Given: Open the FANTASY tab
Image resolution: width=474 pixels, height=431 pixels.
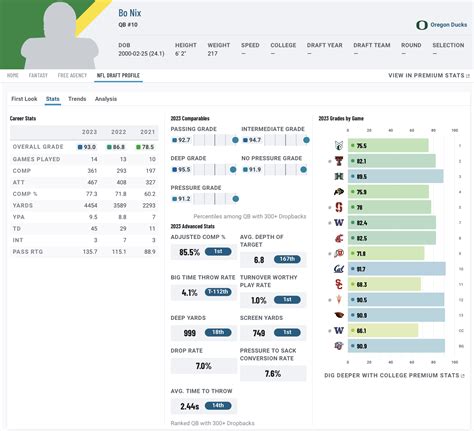Looking at the screenshot, I should [38, 75].
